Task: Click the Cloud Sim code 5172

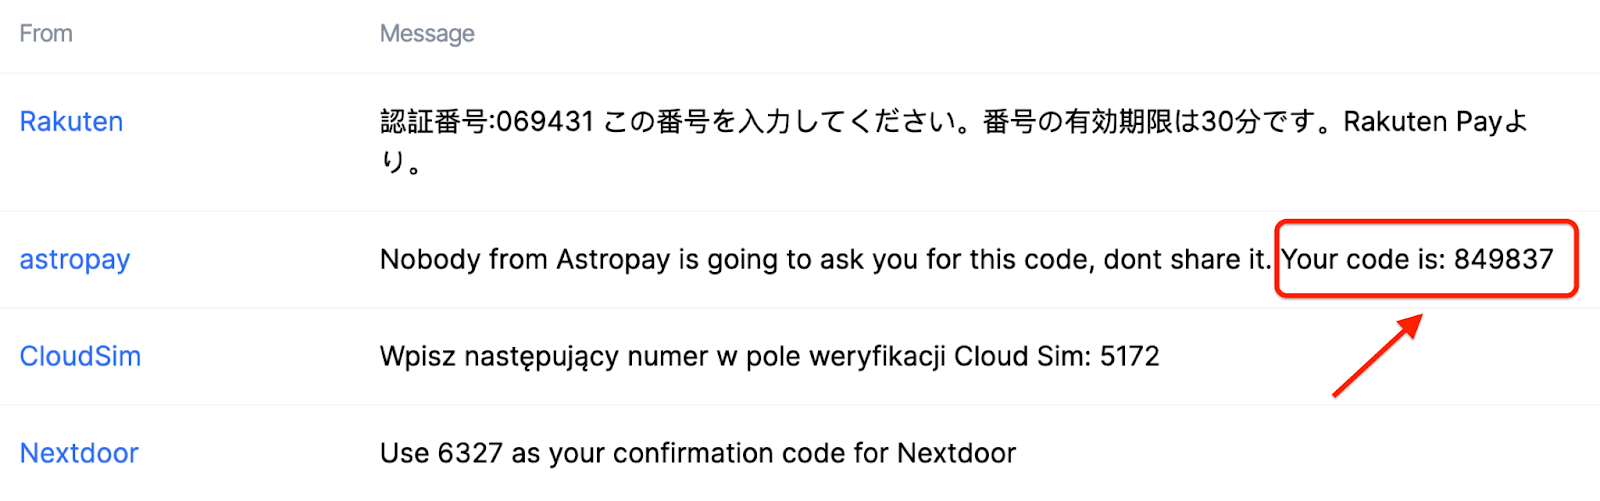Action: coord(1129,357)
